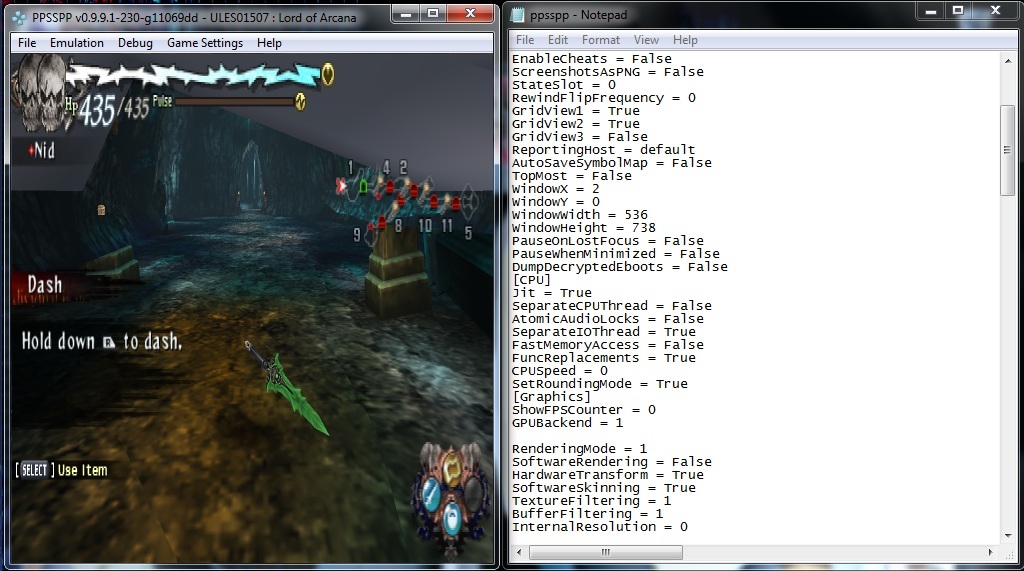The height and width of the screenshot is (571, 1024).
Task: Click the line 'FastMemoryAccess = False'
Action: point(608,345)
